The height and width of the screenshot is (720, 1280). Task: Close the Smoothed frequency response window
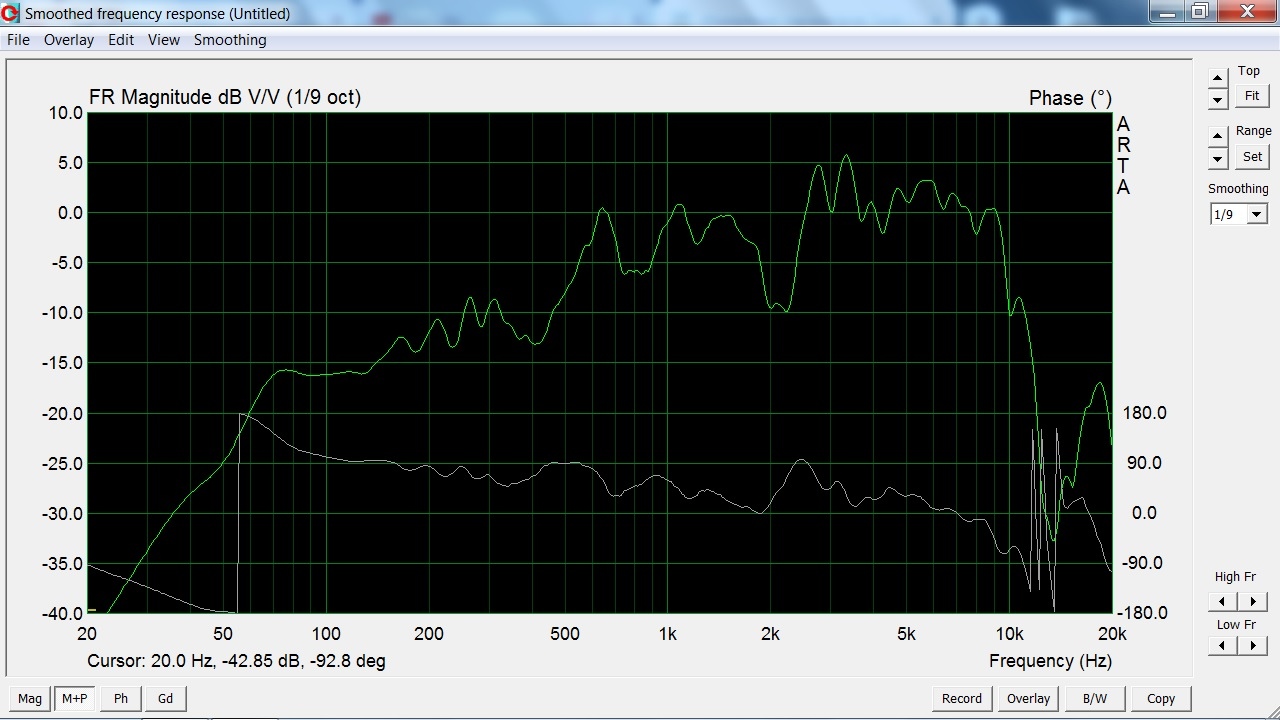pyautogui.click(x=1247, y=11)
